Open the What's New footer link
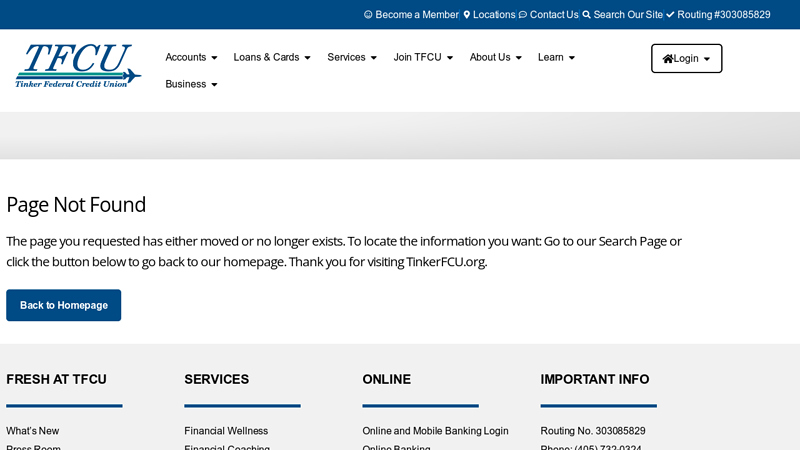800x450 pixels. (x=33, y=431)
